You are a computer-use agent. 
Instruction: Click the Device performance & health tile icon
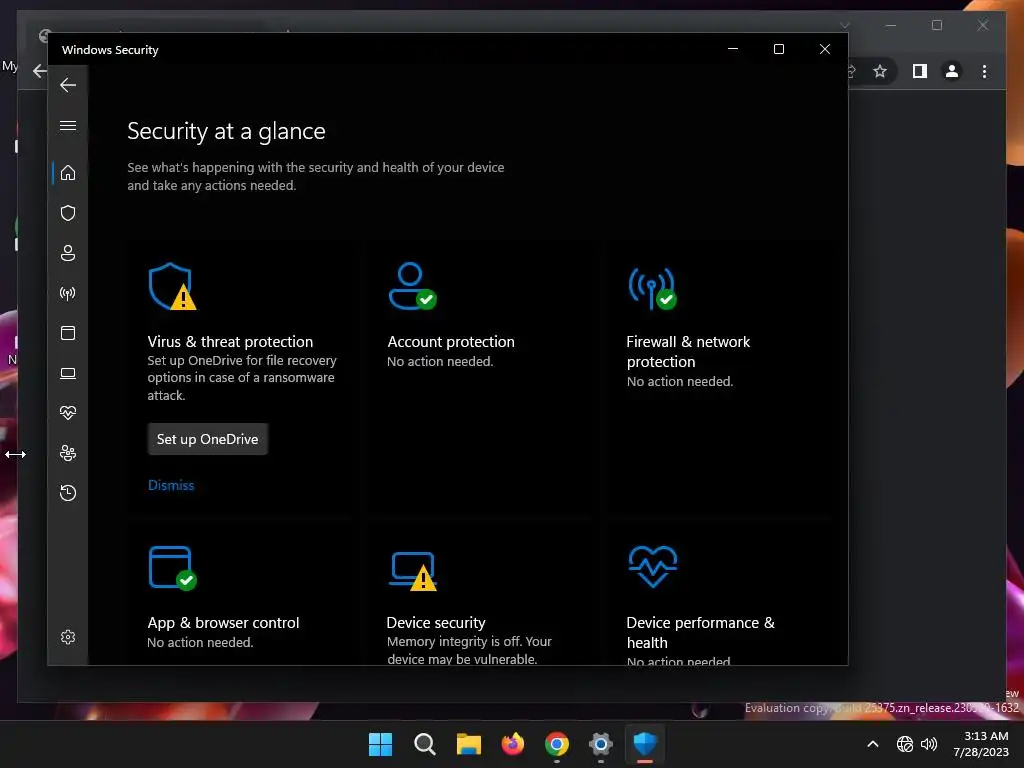pyautogui.click(x=652, y=567)
